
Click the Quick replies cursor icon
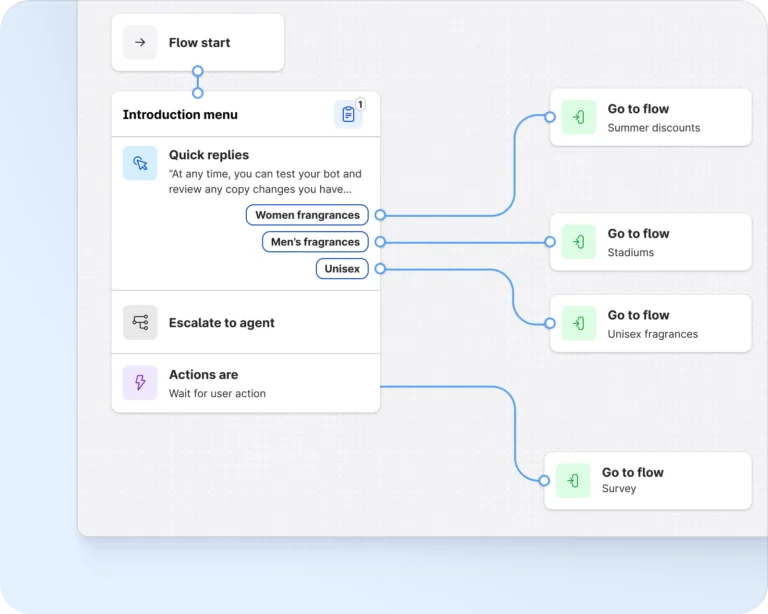pos(140,163)
